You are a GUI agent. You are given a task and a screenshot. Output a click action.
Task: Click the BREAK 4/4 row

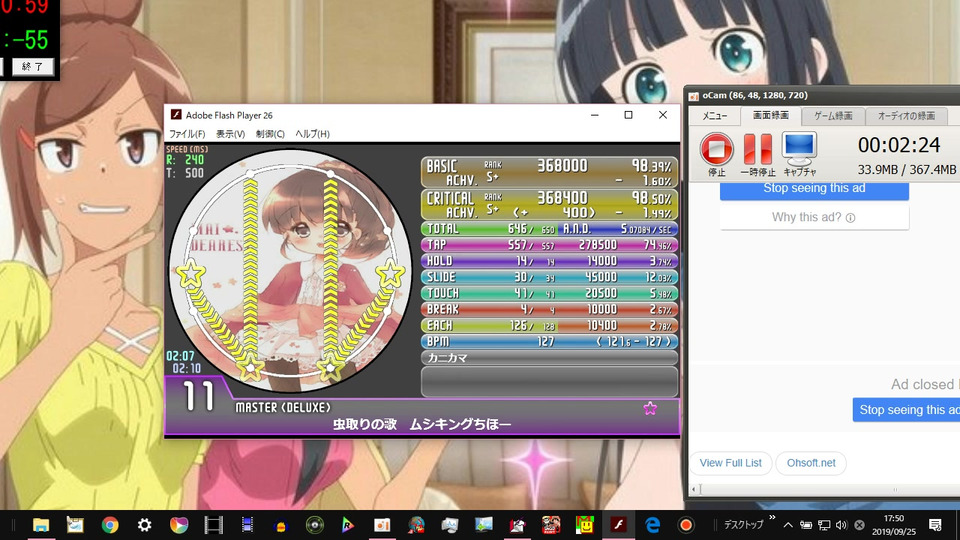(x=549, y=309)
